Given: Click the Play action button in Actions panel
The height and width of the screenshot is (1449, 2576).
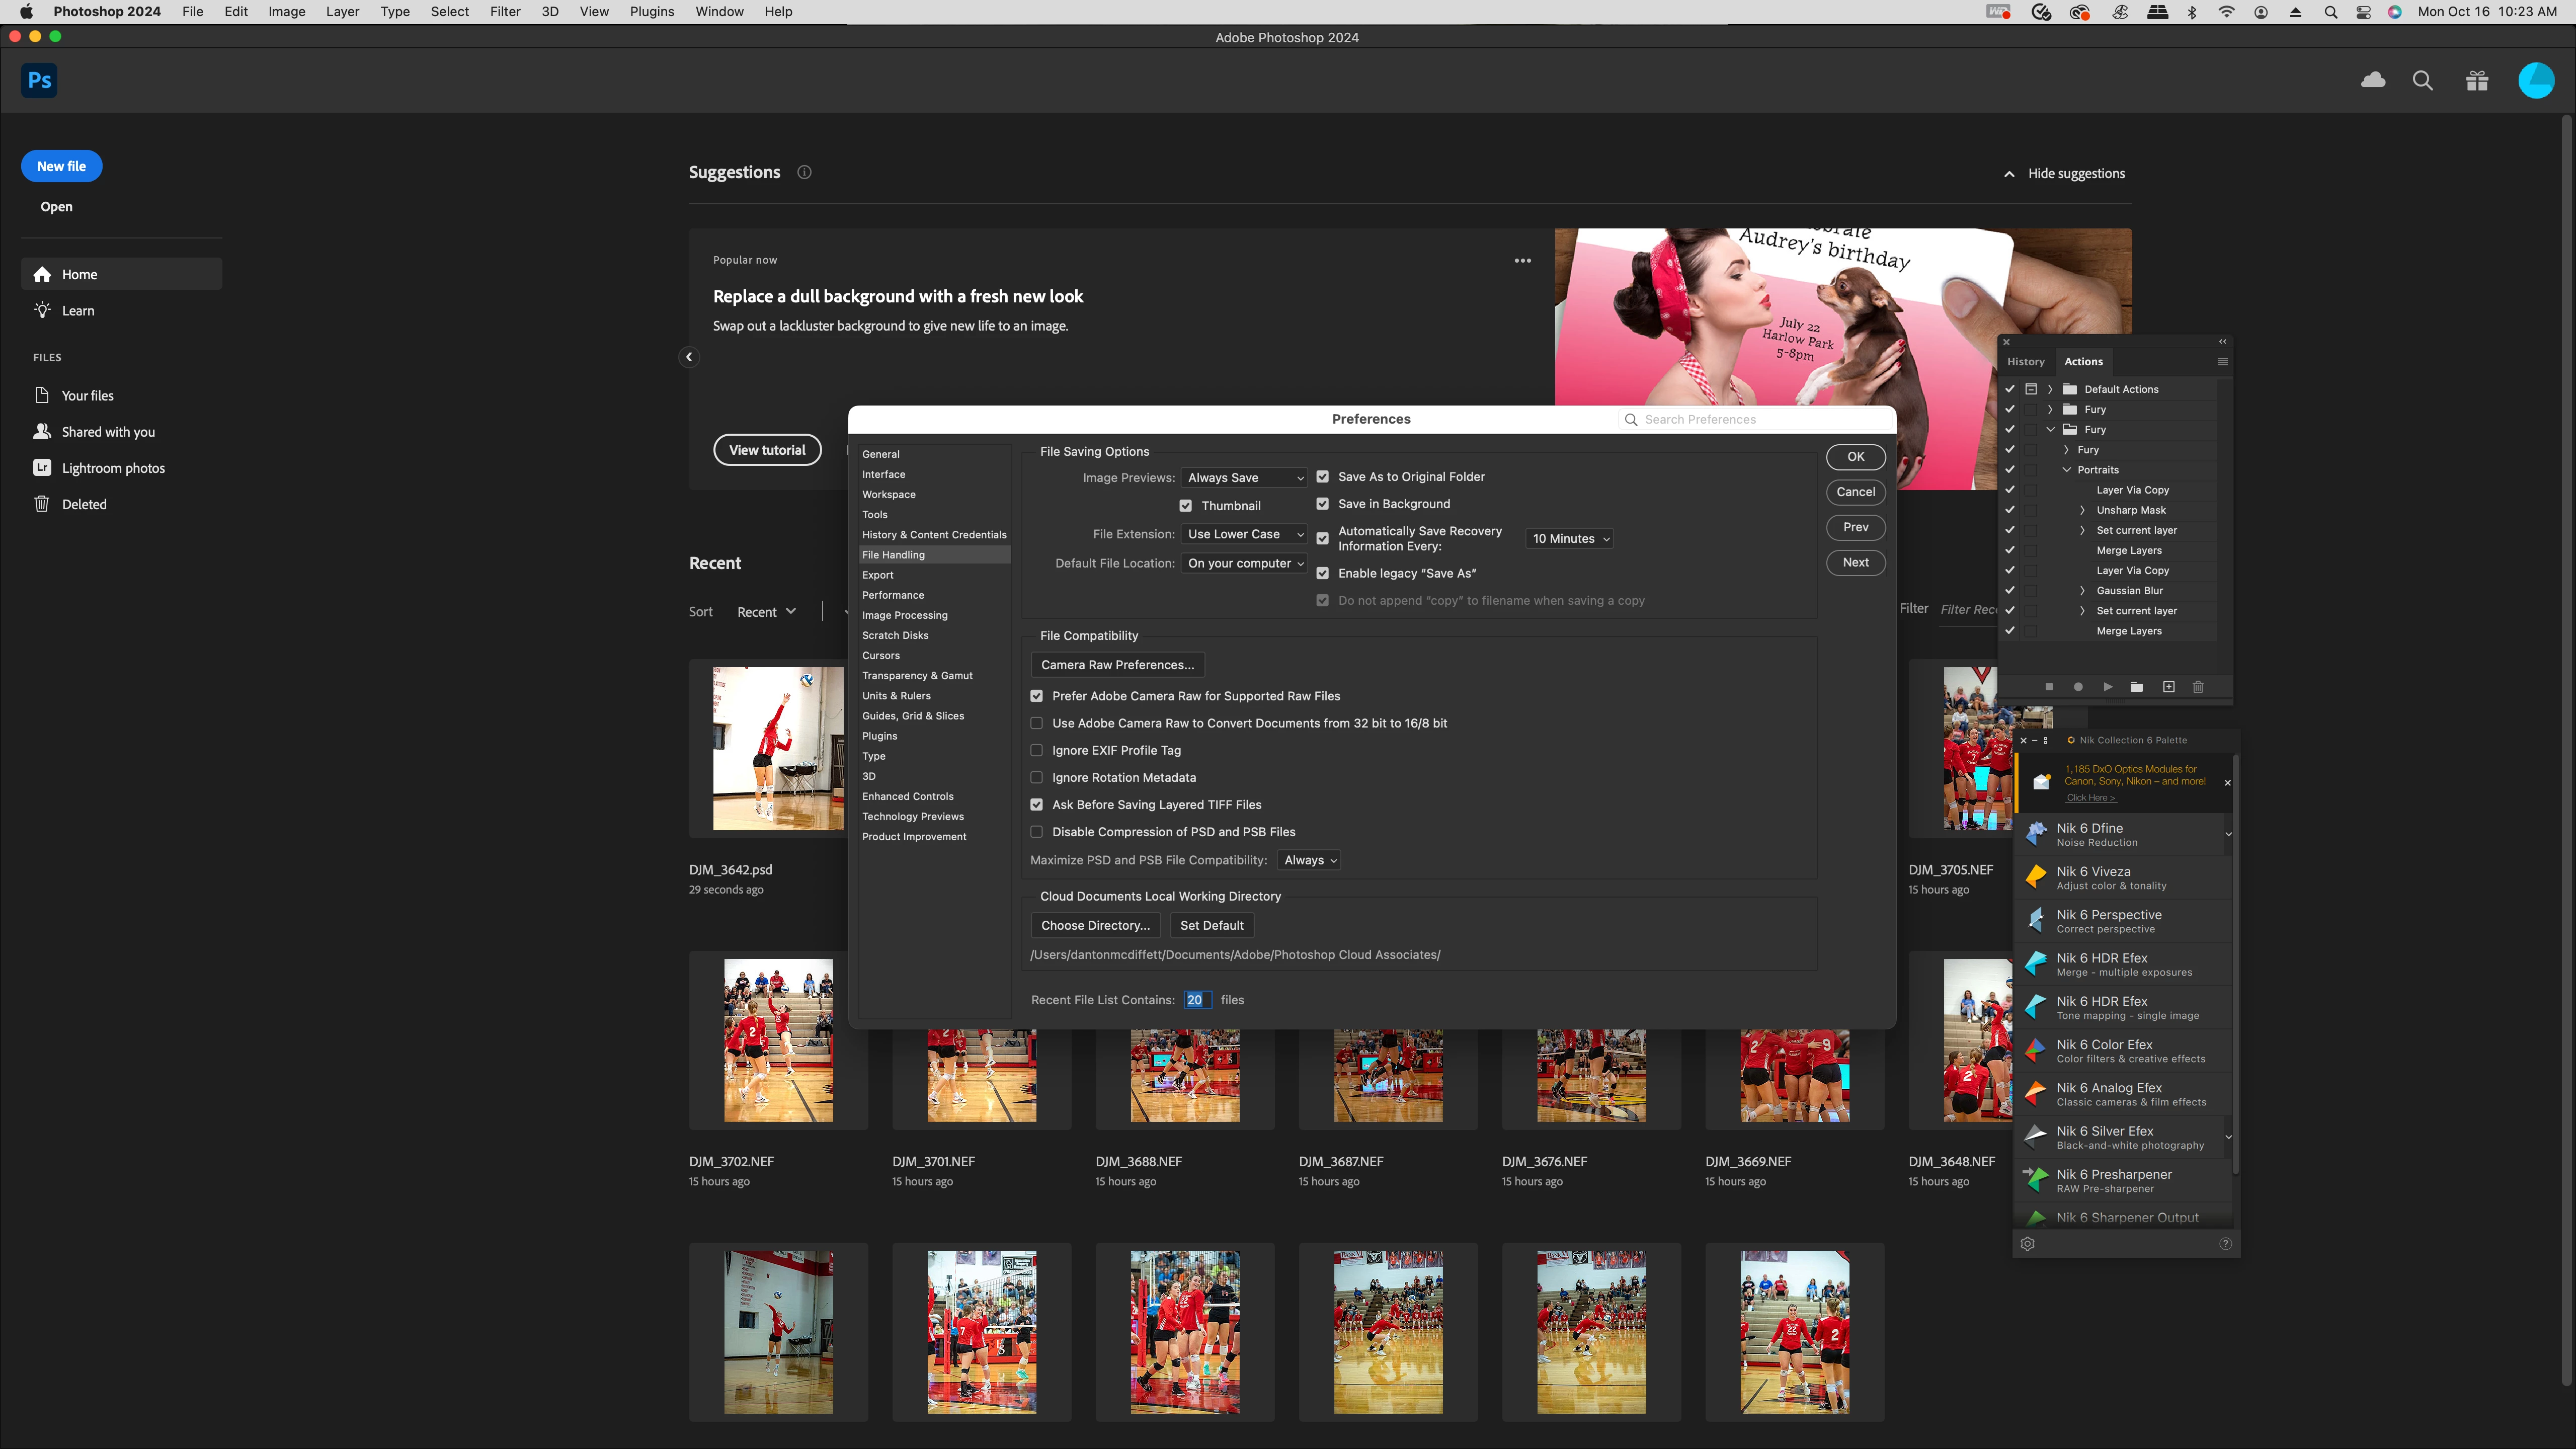Looking at the screenshot, I should (x=2107, y=687).
